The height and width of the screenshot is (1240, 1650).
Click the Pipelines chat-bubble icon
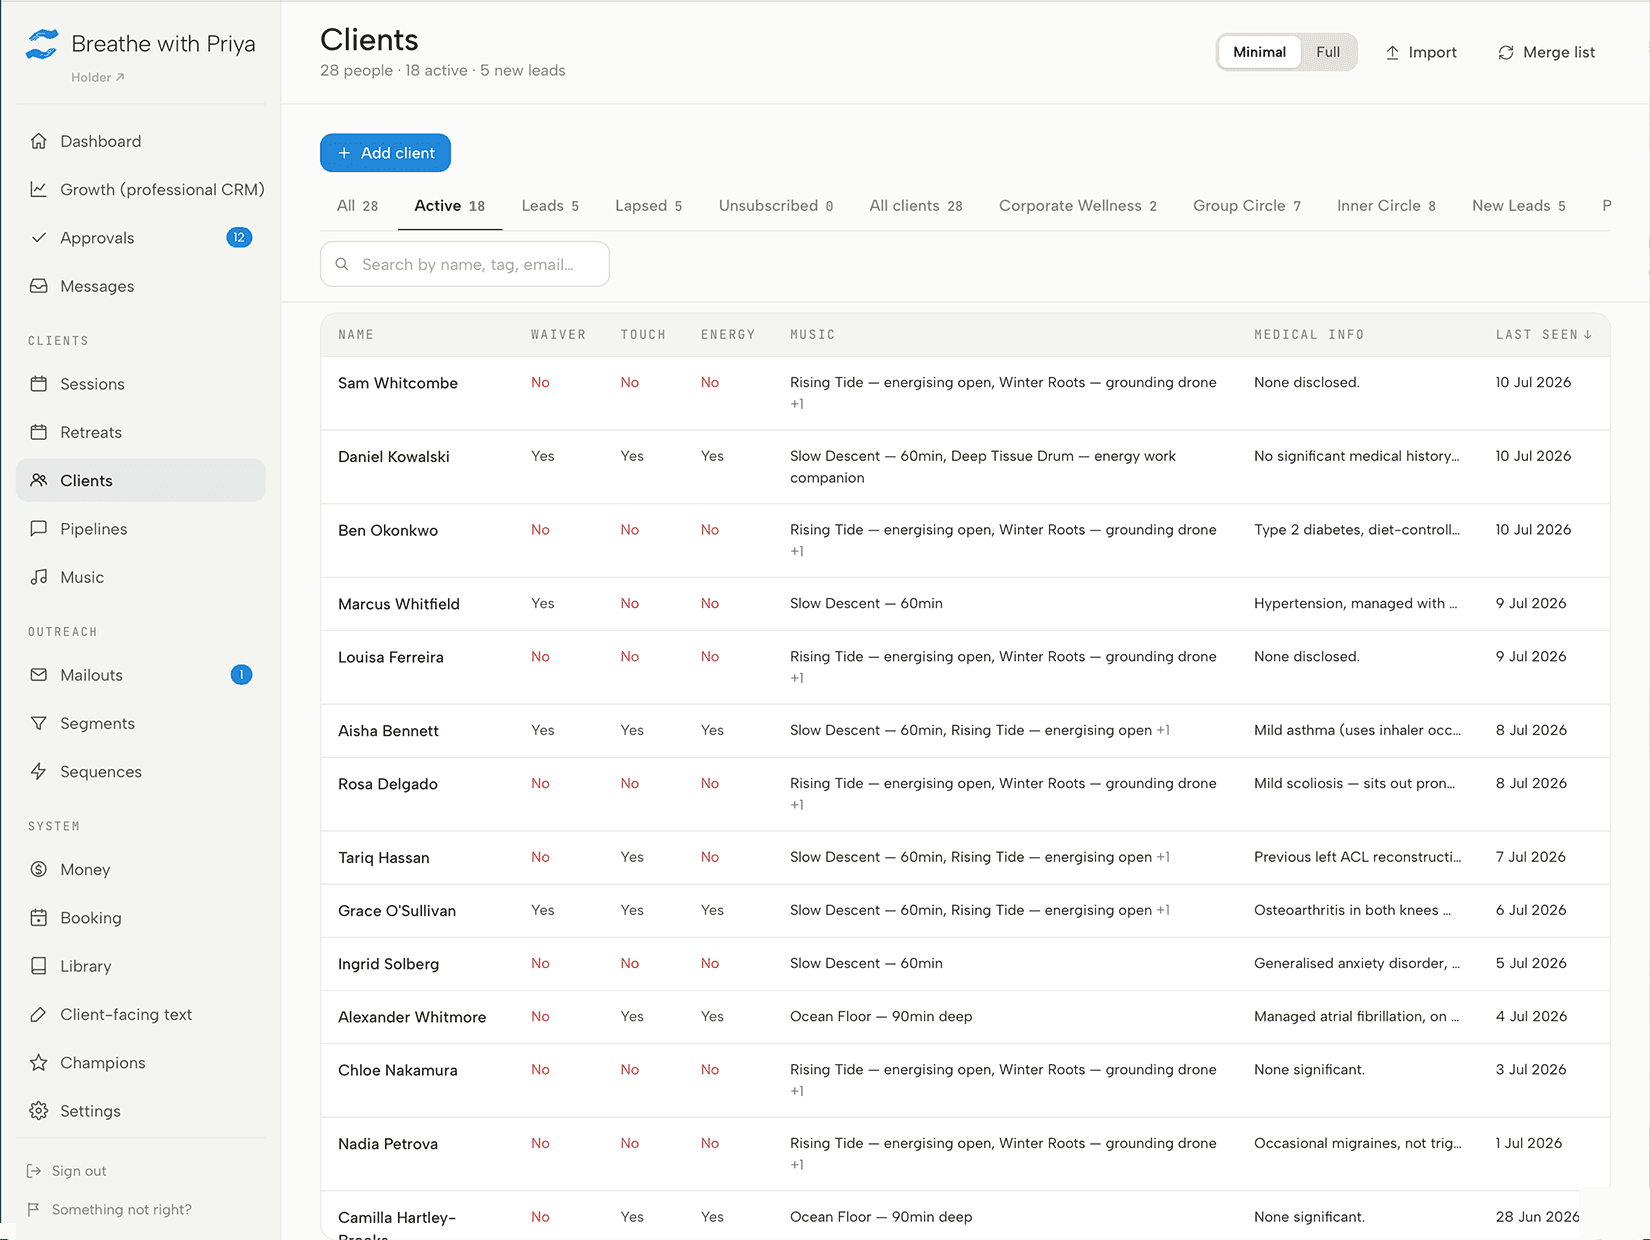[x=39, y=529]
